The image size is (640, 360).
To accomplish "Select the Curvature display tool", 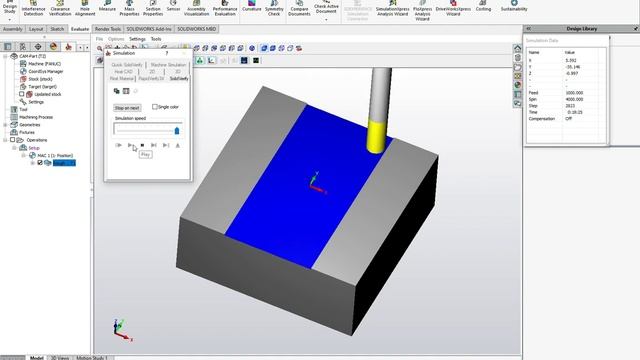I will (251, 6).
